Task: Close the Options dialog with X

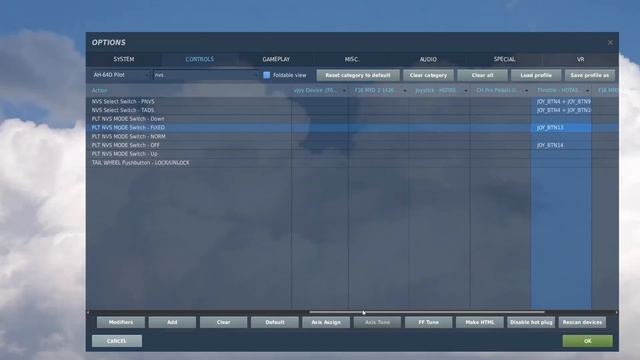Action: [610, 42]
